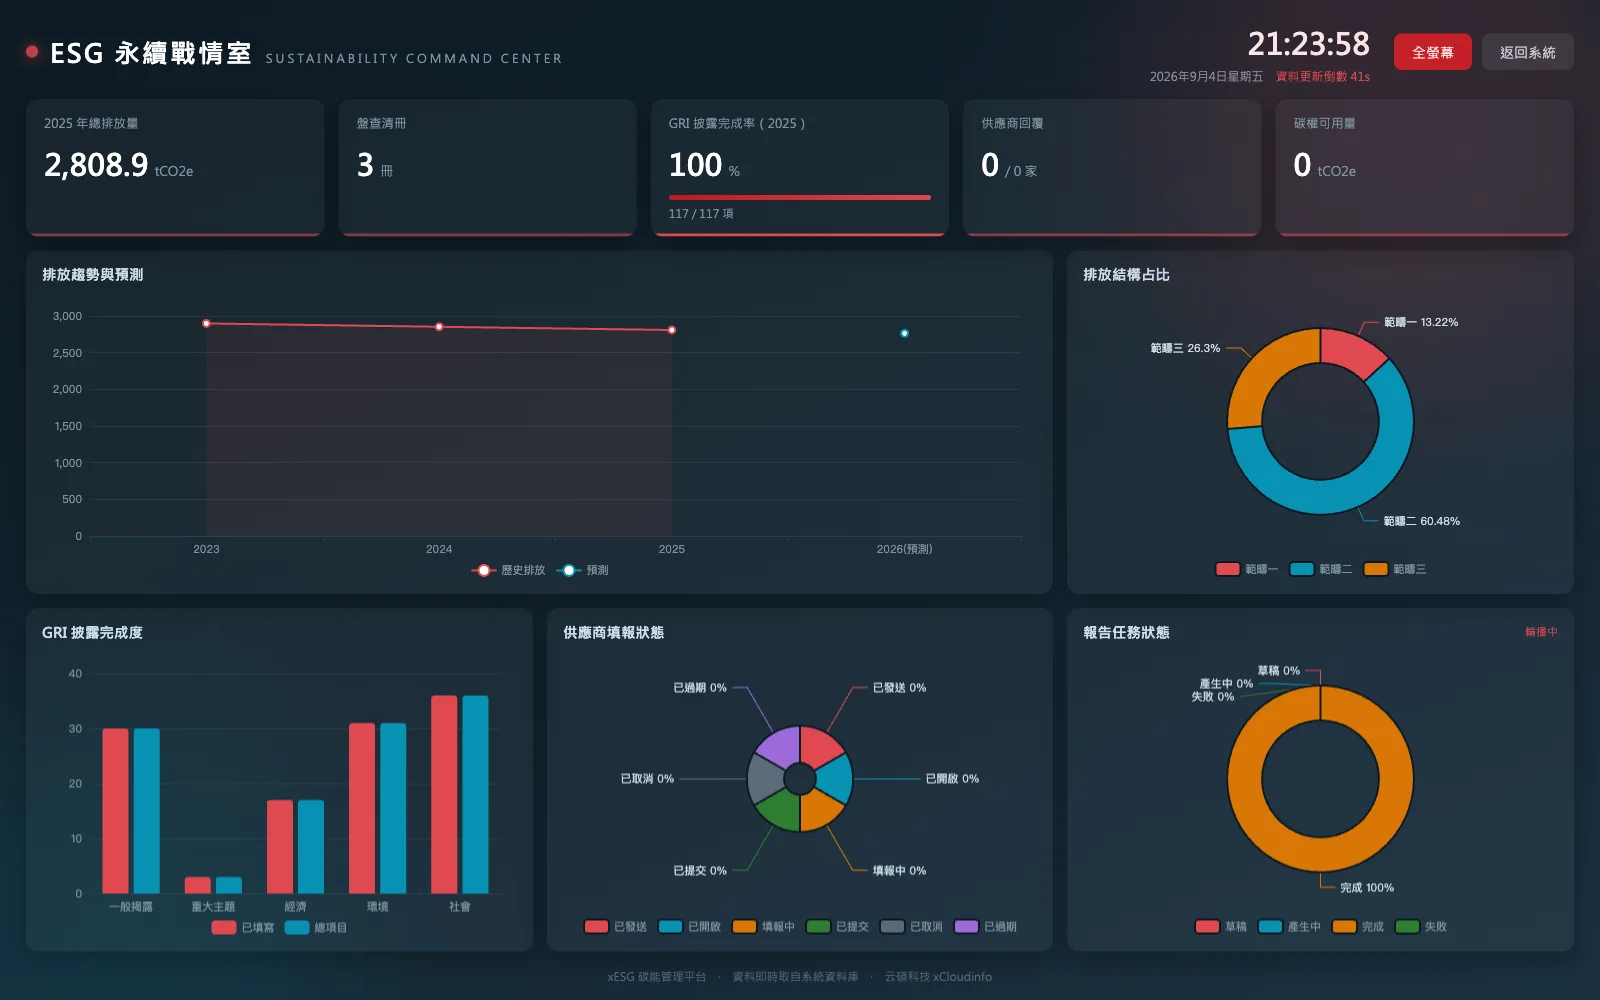
Task: Click the 云碩科技 xCloudinfo footer text
Action: tap(938, 977)
